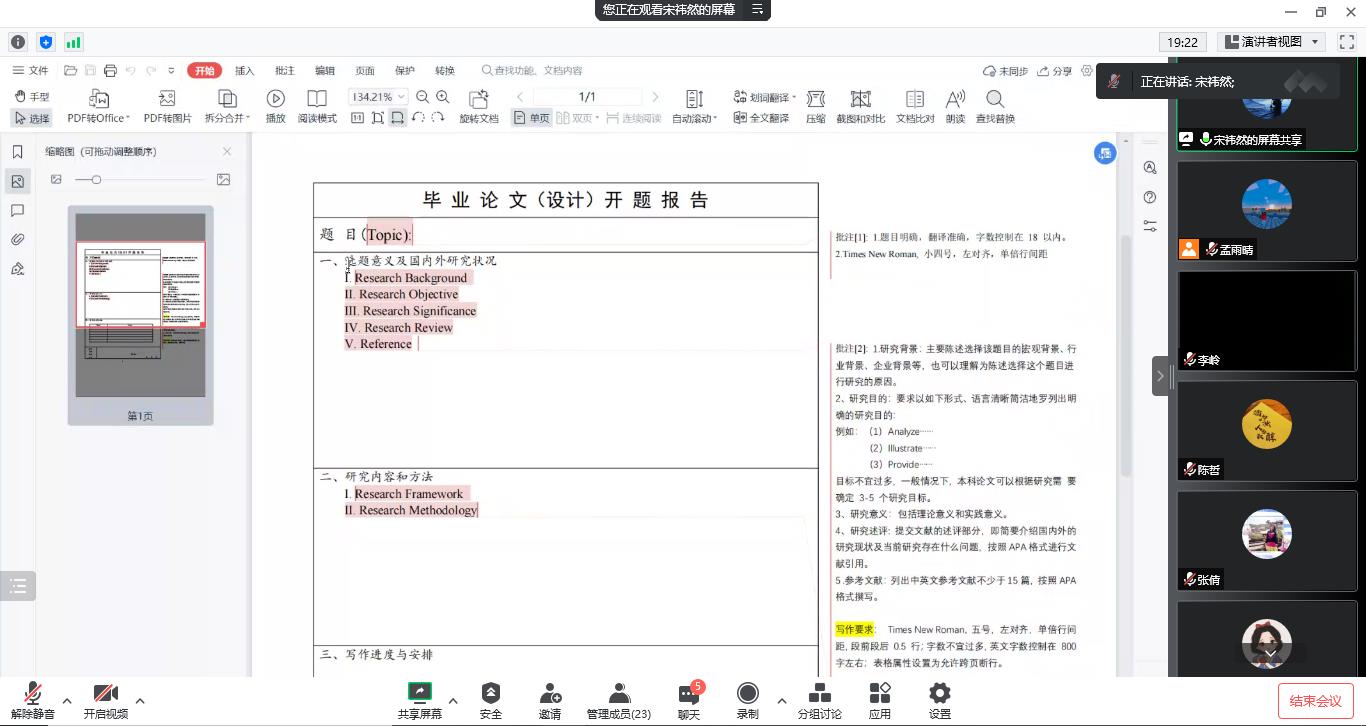The image size is (1366, 726).
Task: Open 分组讨论 breakout rooms
Action: (819, 701)
